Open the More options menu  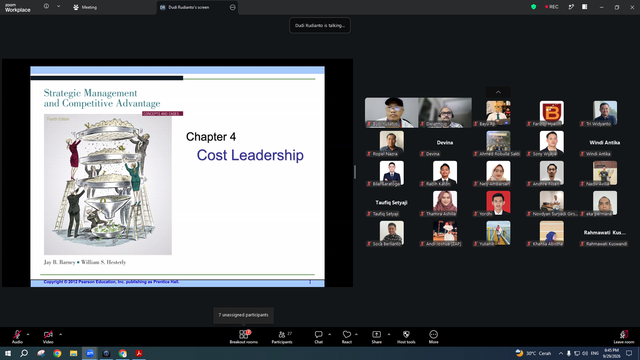pyautogui.click(x=433, y=337)
